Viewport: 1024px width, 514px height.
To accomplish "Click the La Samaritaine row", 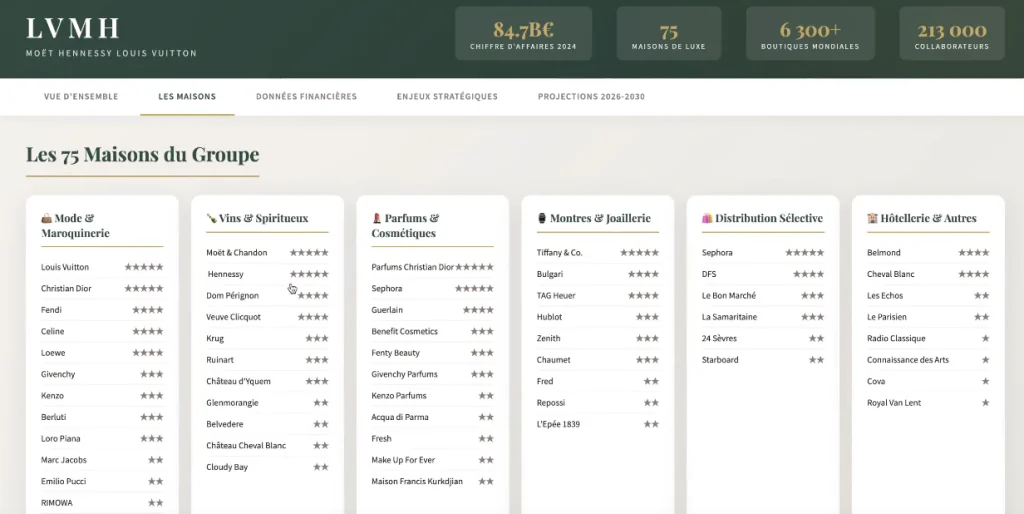I will coord(763,317).
